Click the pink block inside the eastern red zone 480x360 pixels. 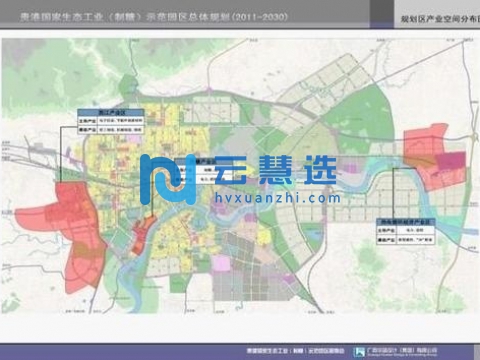tap(451, 160)
